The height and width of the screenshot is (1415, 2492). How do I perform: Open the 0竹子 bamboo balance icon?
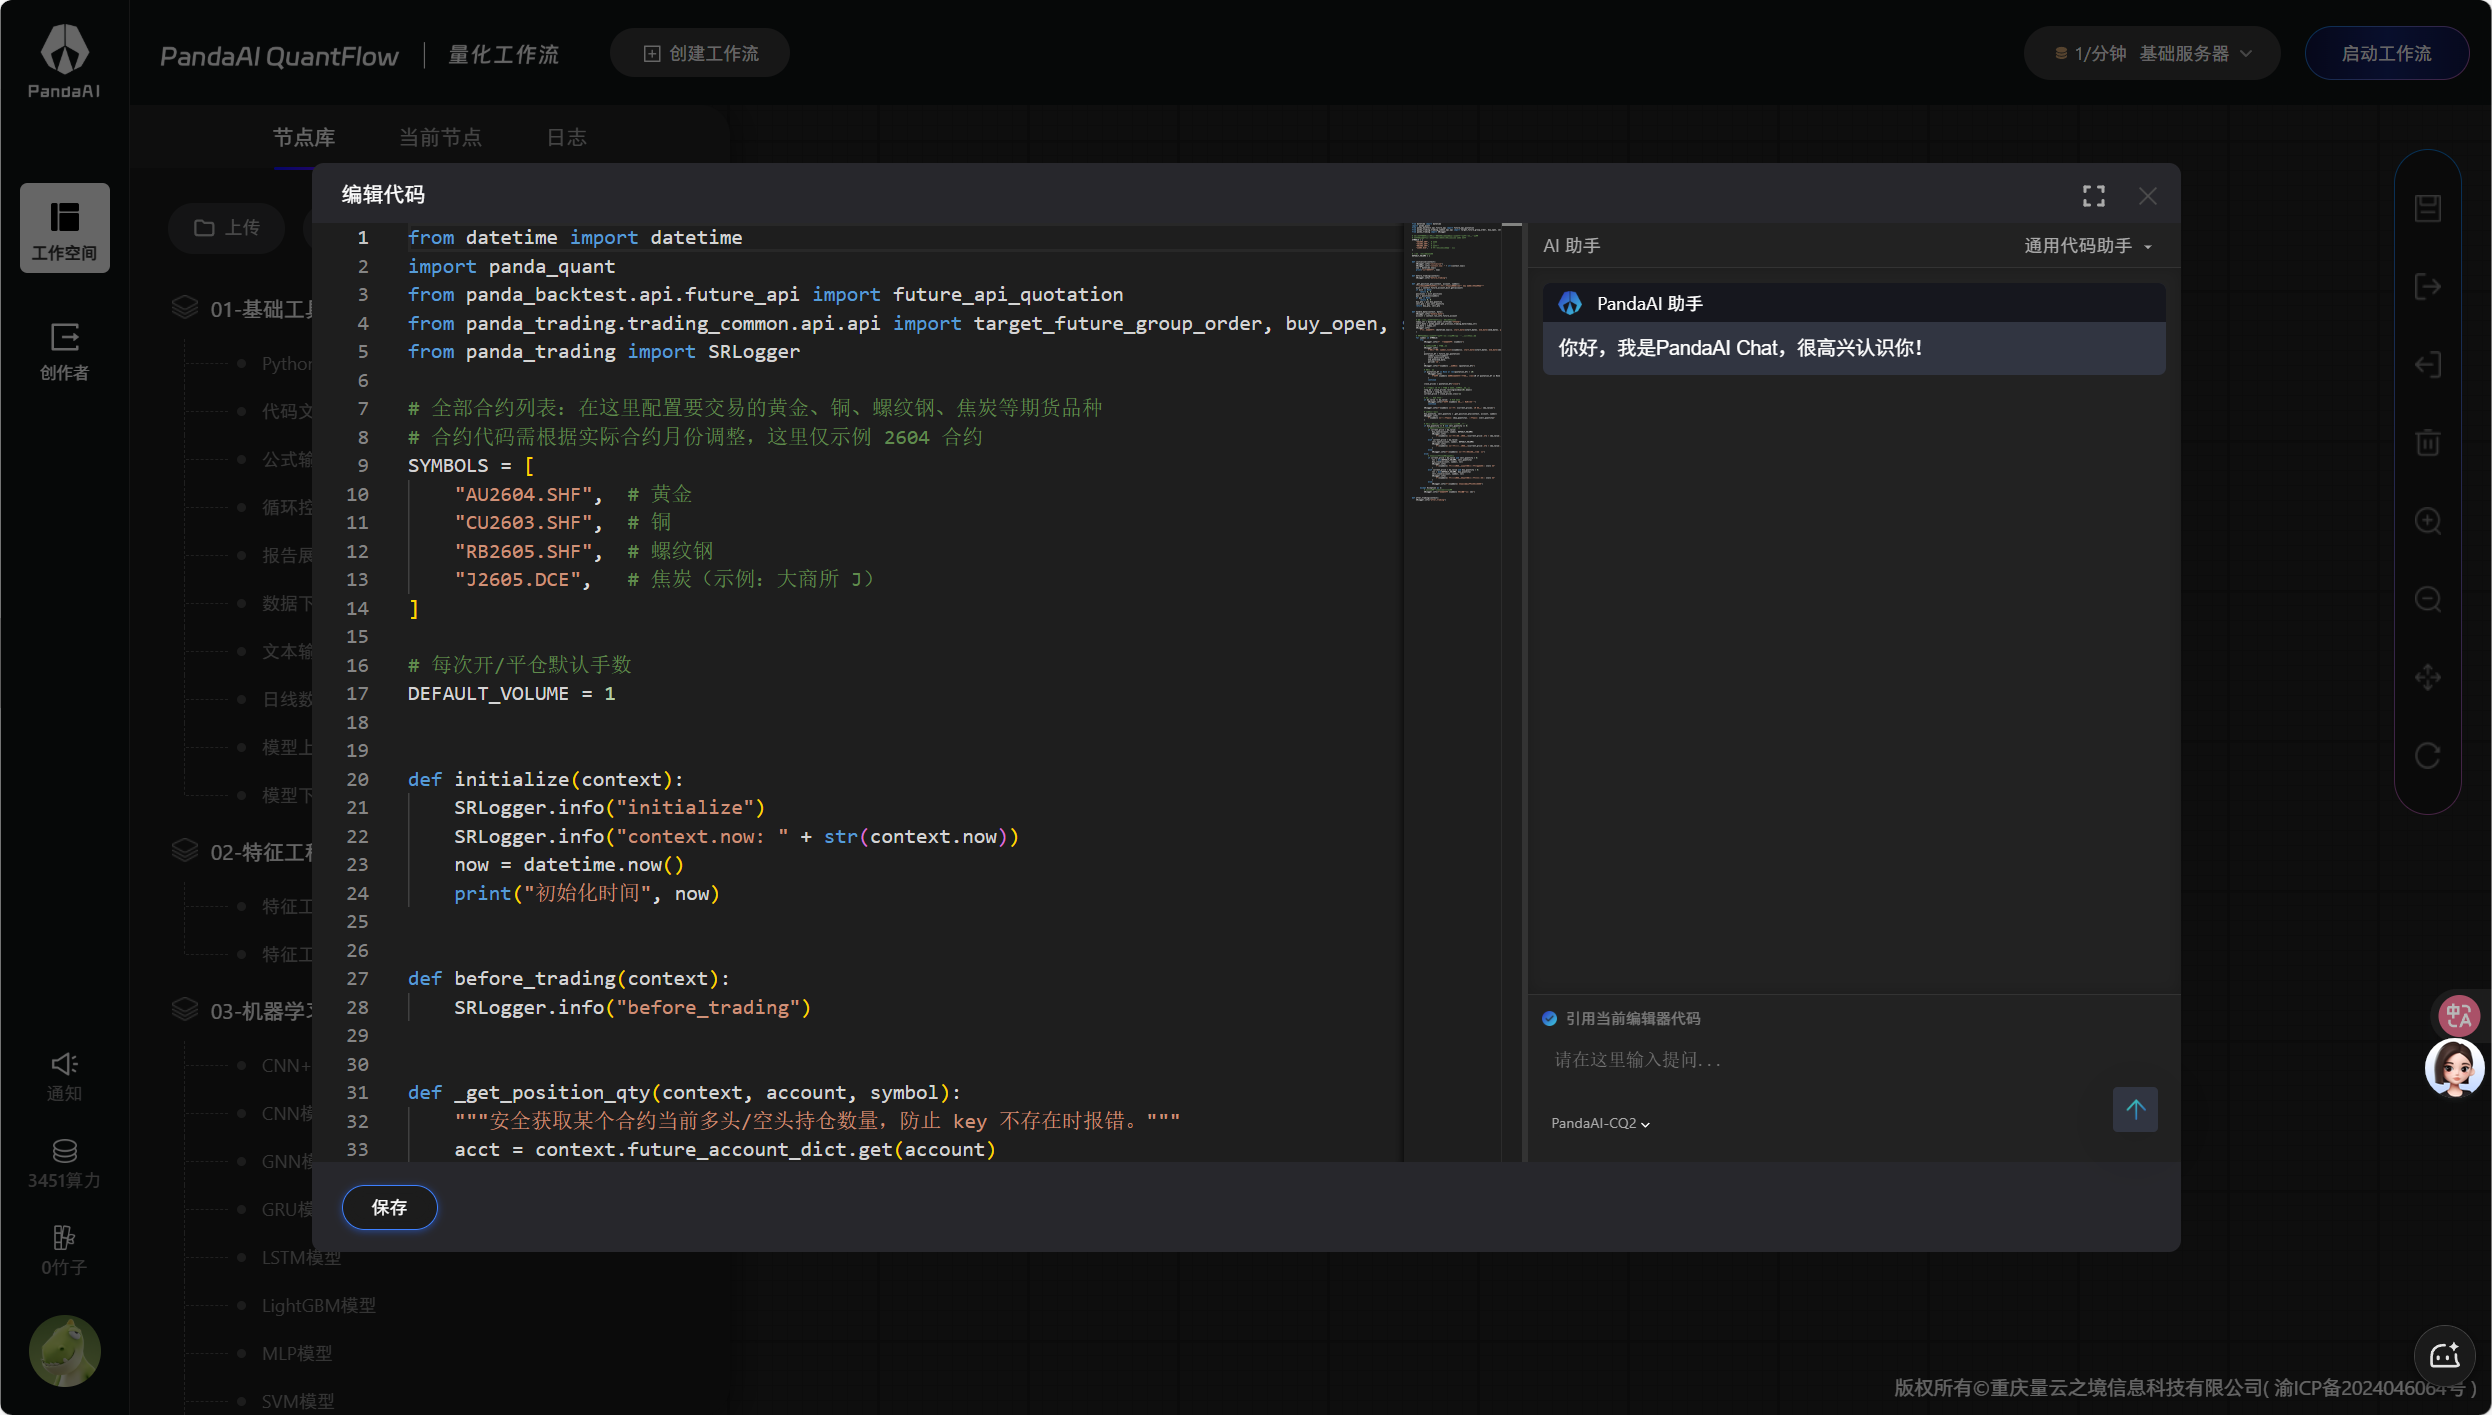(x=65, y=1251)
